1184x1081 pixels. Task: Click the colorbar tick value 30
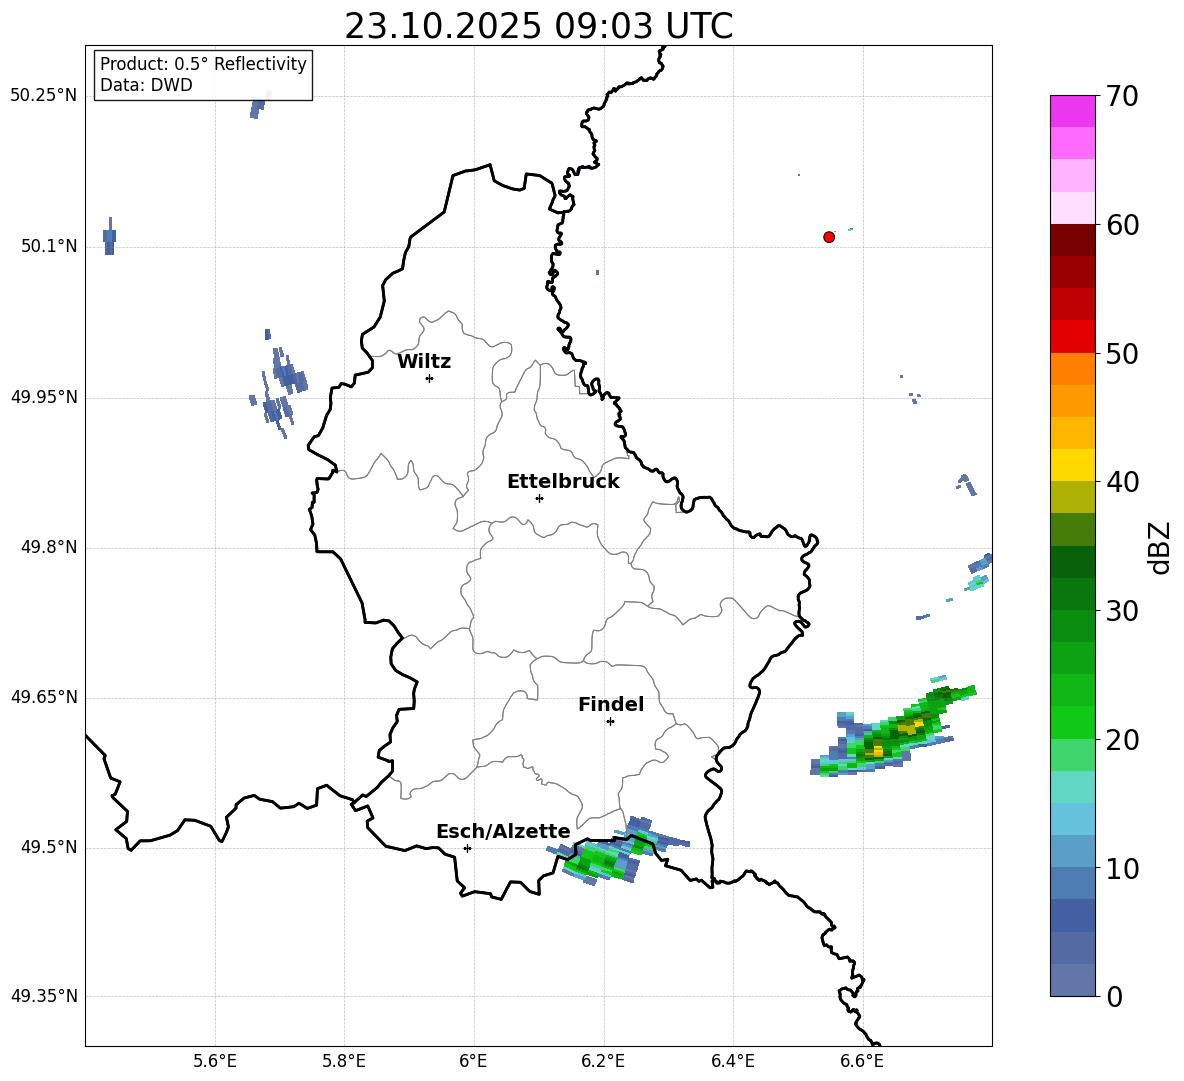click(1122, 611)
